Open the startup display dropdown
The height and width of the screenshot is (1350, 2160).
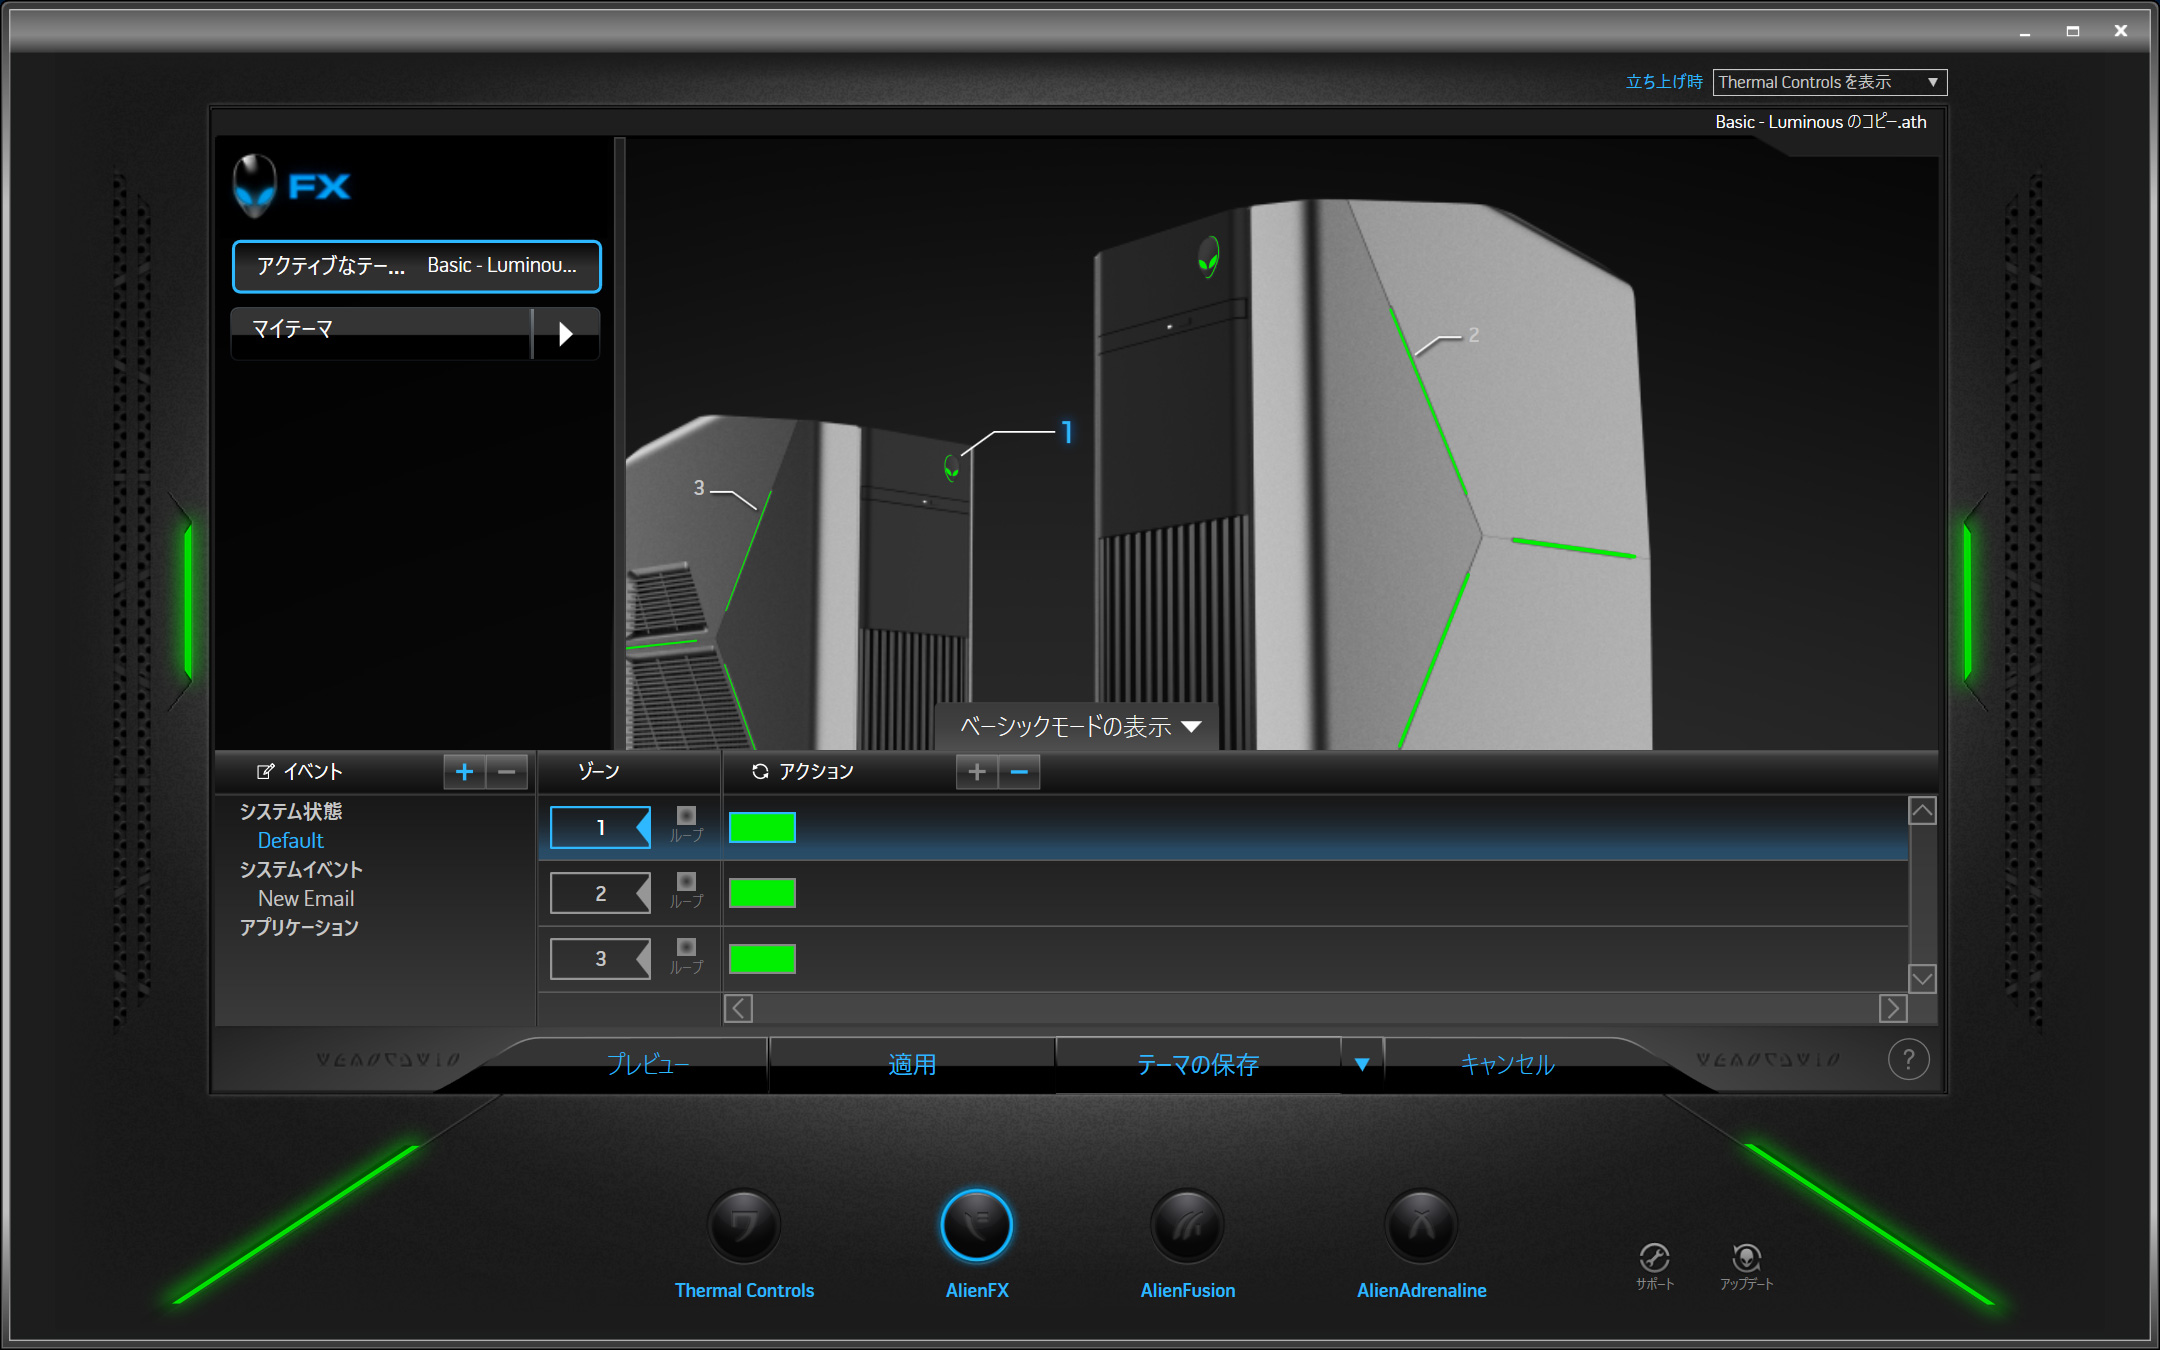[x=1830, y=82]
